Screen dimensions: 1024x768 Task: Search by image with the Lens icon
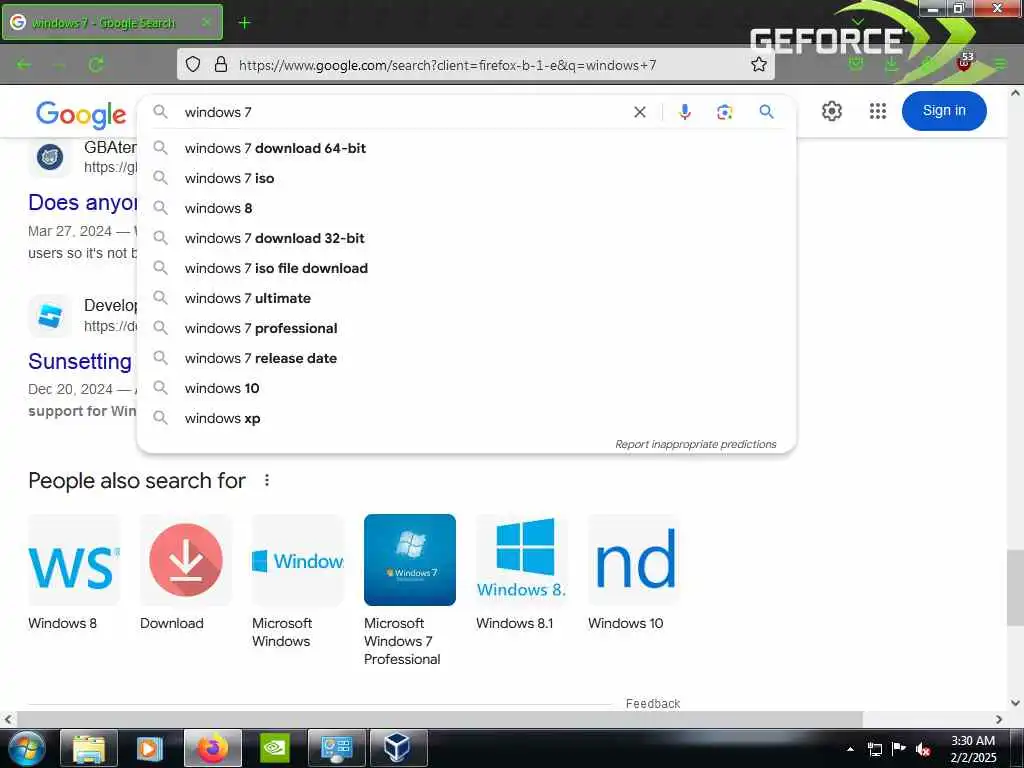point(724,112)
